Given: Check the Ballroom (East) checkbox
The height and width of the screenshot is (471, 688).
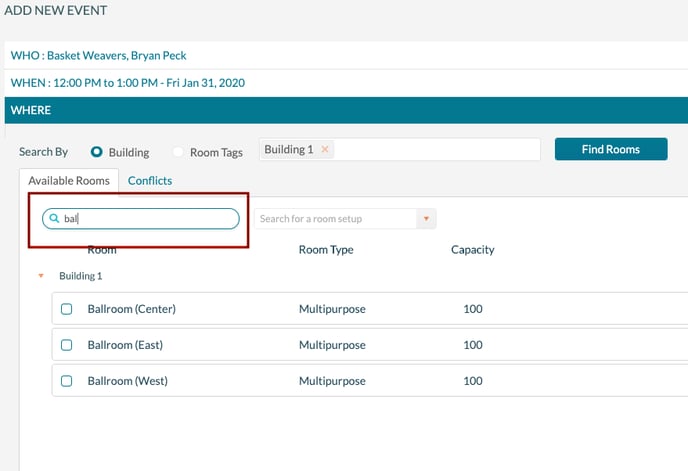Looking at the screenshot, I should 66,345.
